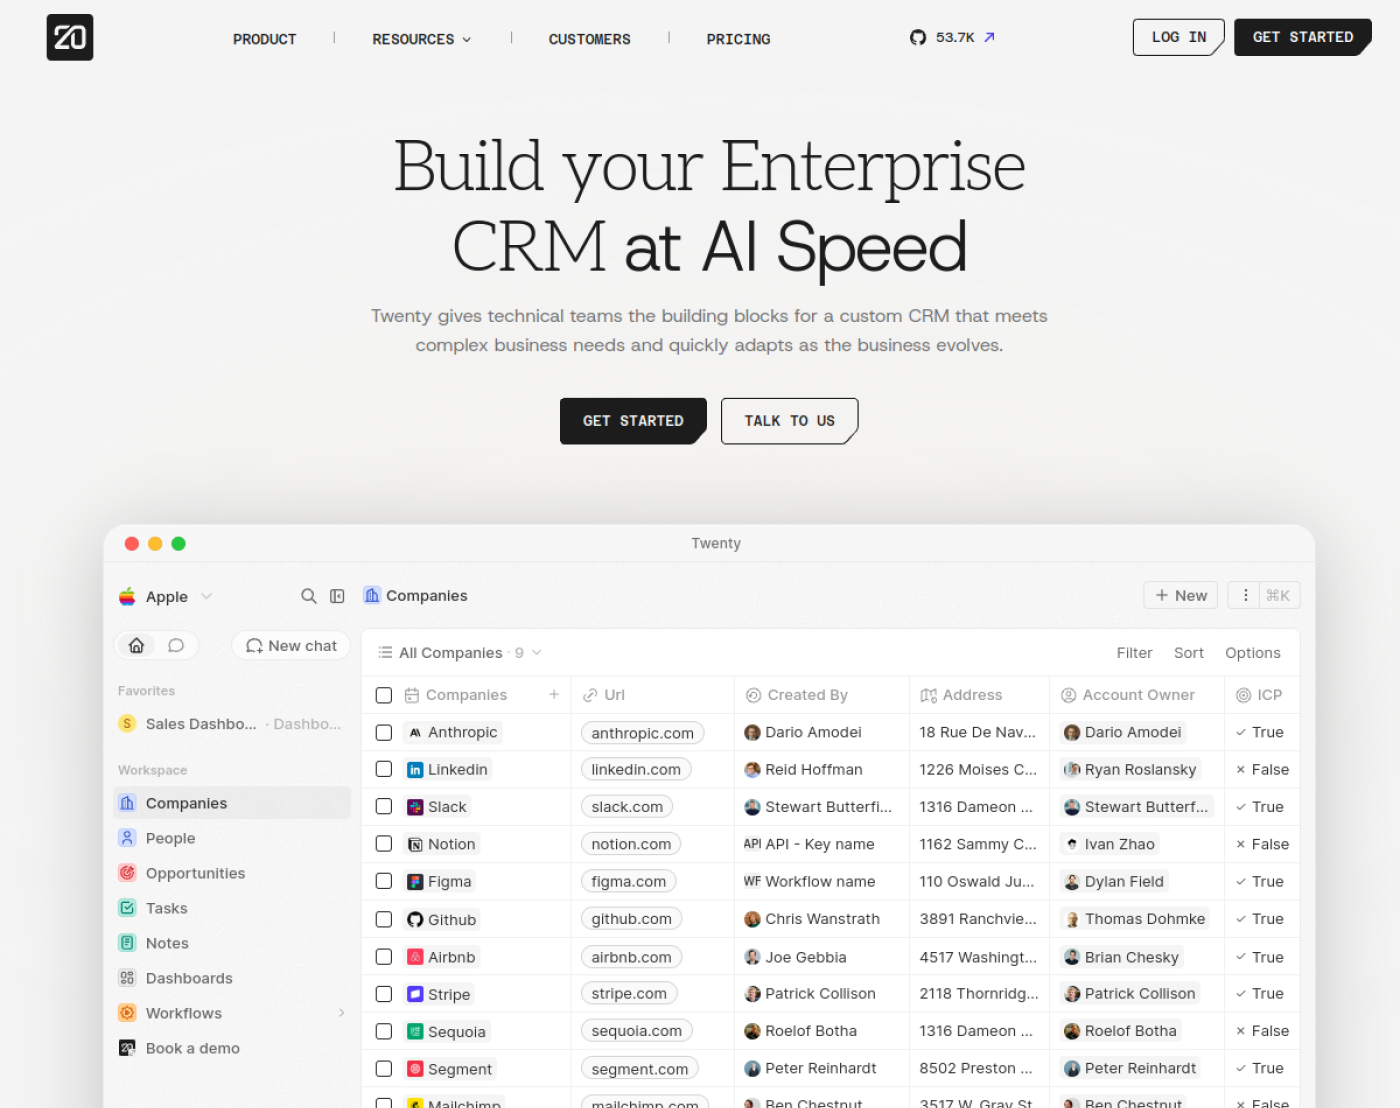Click the ⌘K command shortcut button
Viewport: 1400px width, 1108px height.
pos(1278,595)
